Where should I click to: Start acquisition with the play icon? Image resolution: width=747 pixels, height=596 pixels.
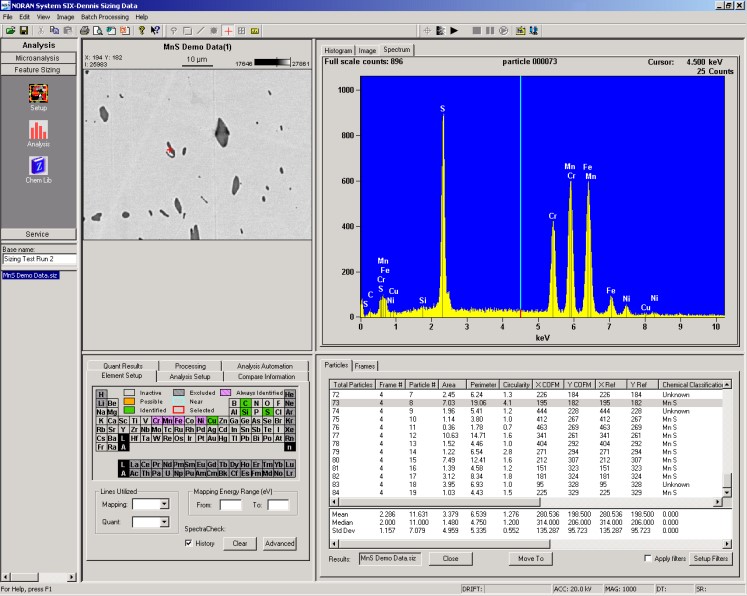pos(454,30)
